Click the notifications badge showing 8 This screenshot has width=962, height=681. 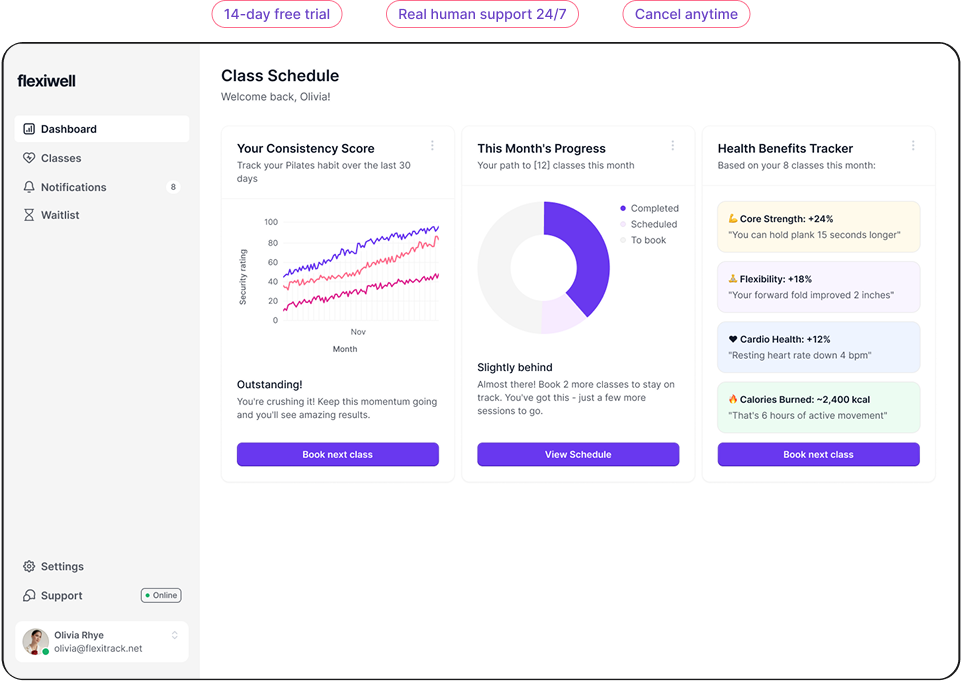[172, 187]
